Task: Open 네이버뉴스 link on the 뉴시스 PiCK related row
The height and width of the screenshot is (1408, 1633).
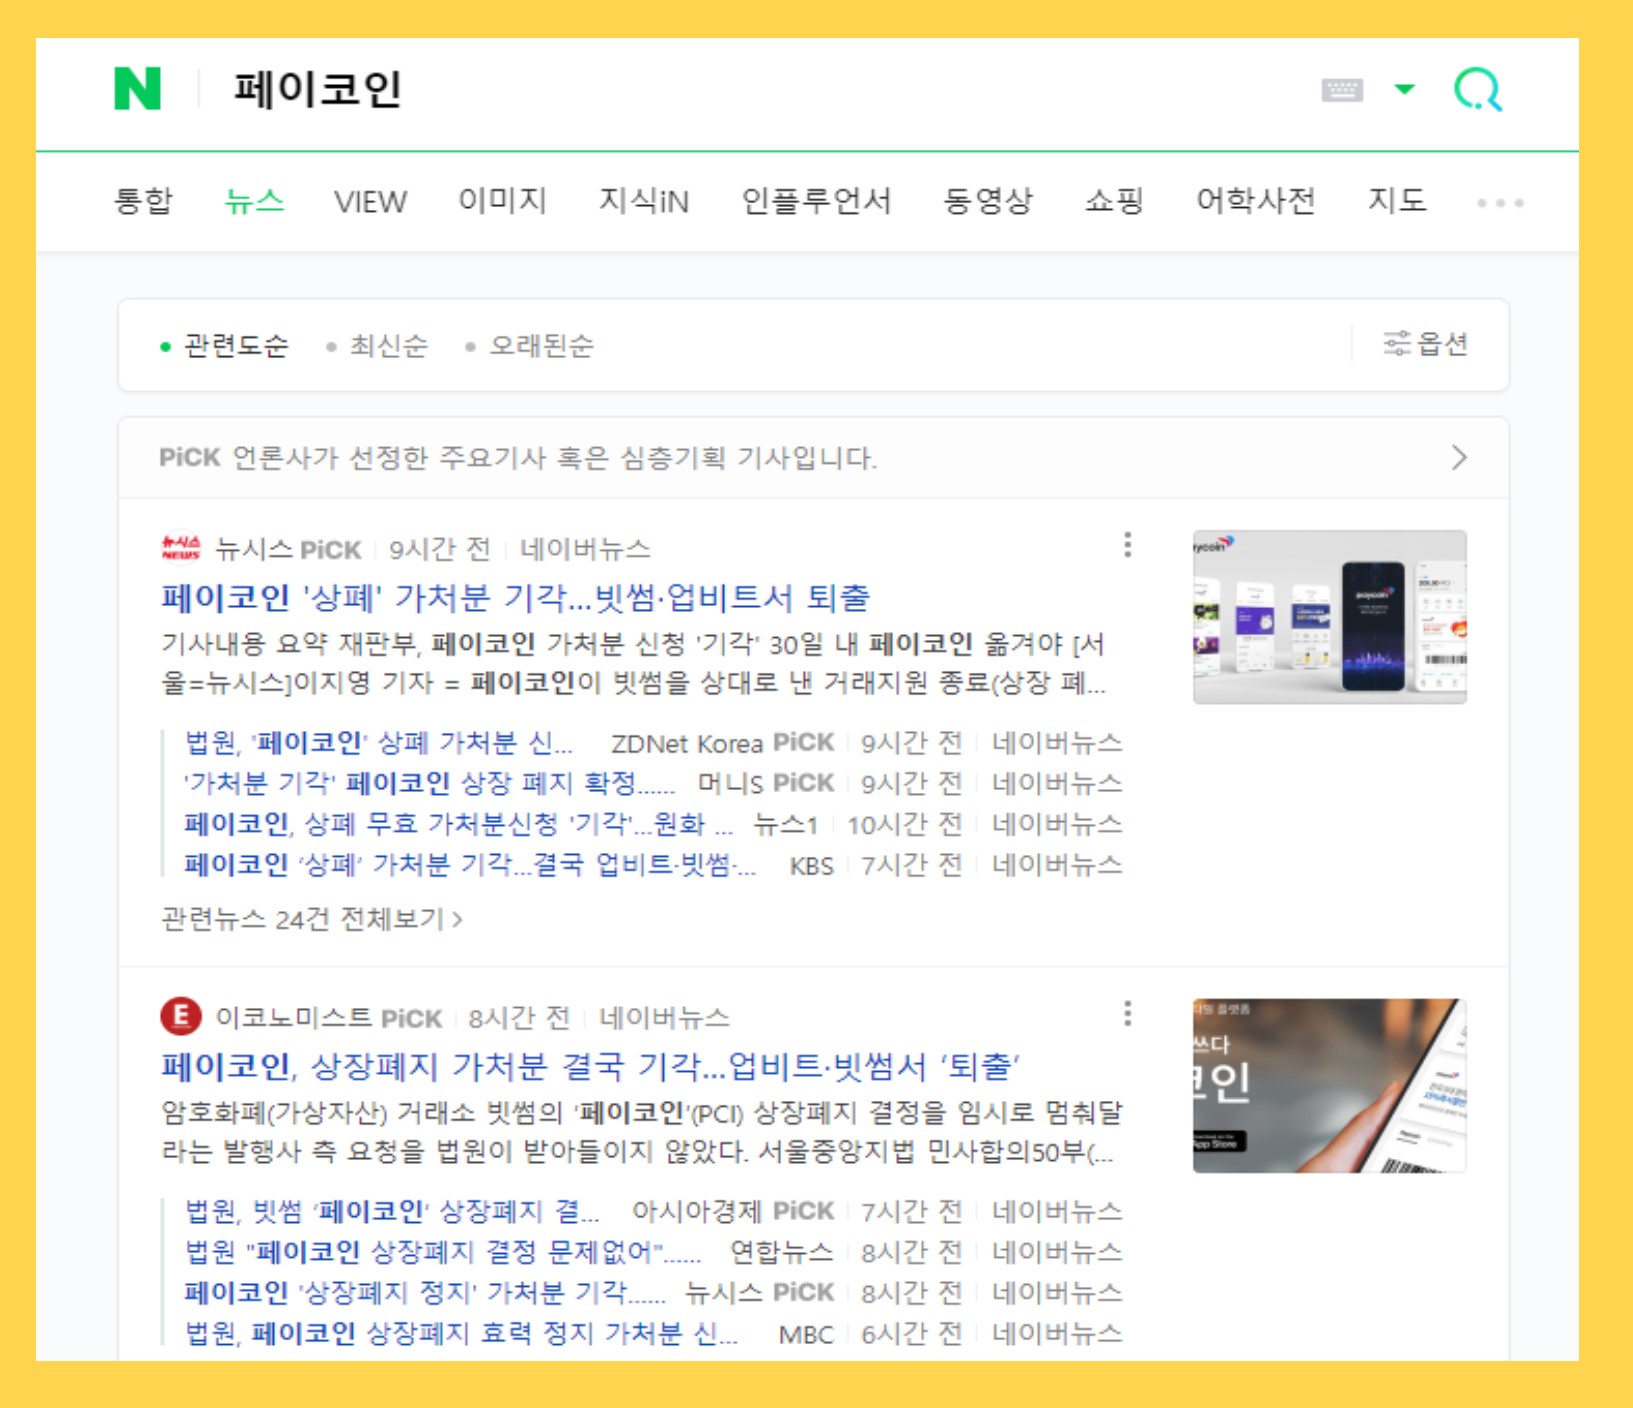Action: tap(1057, 1293)
